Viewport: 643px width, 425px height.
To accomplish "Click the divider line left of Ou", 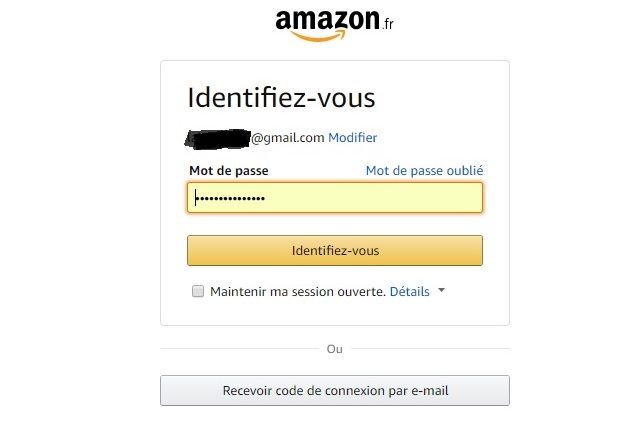I will 239,349.
